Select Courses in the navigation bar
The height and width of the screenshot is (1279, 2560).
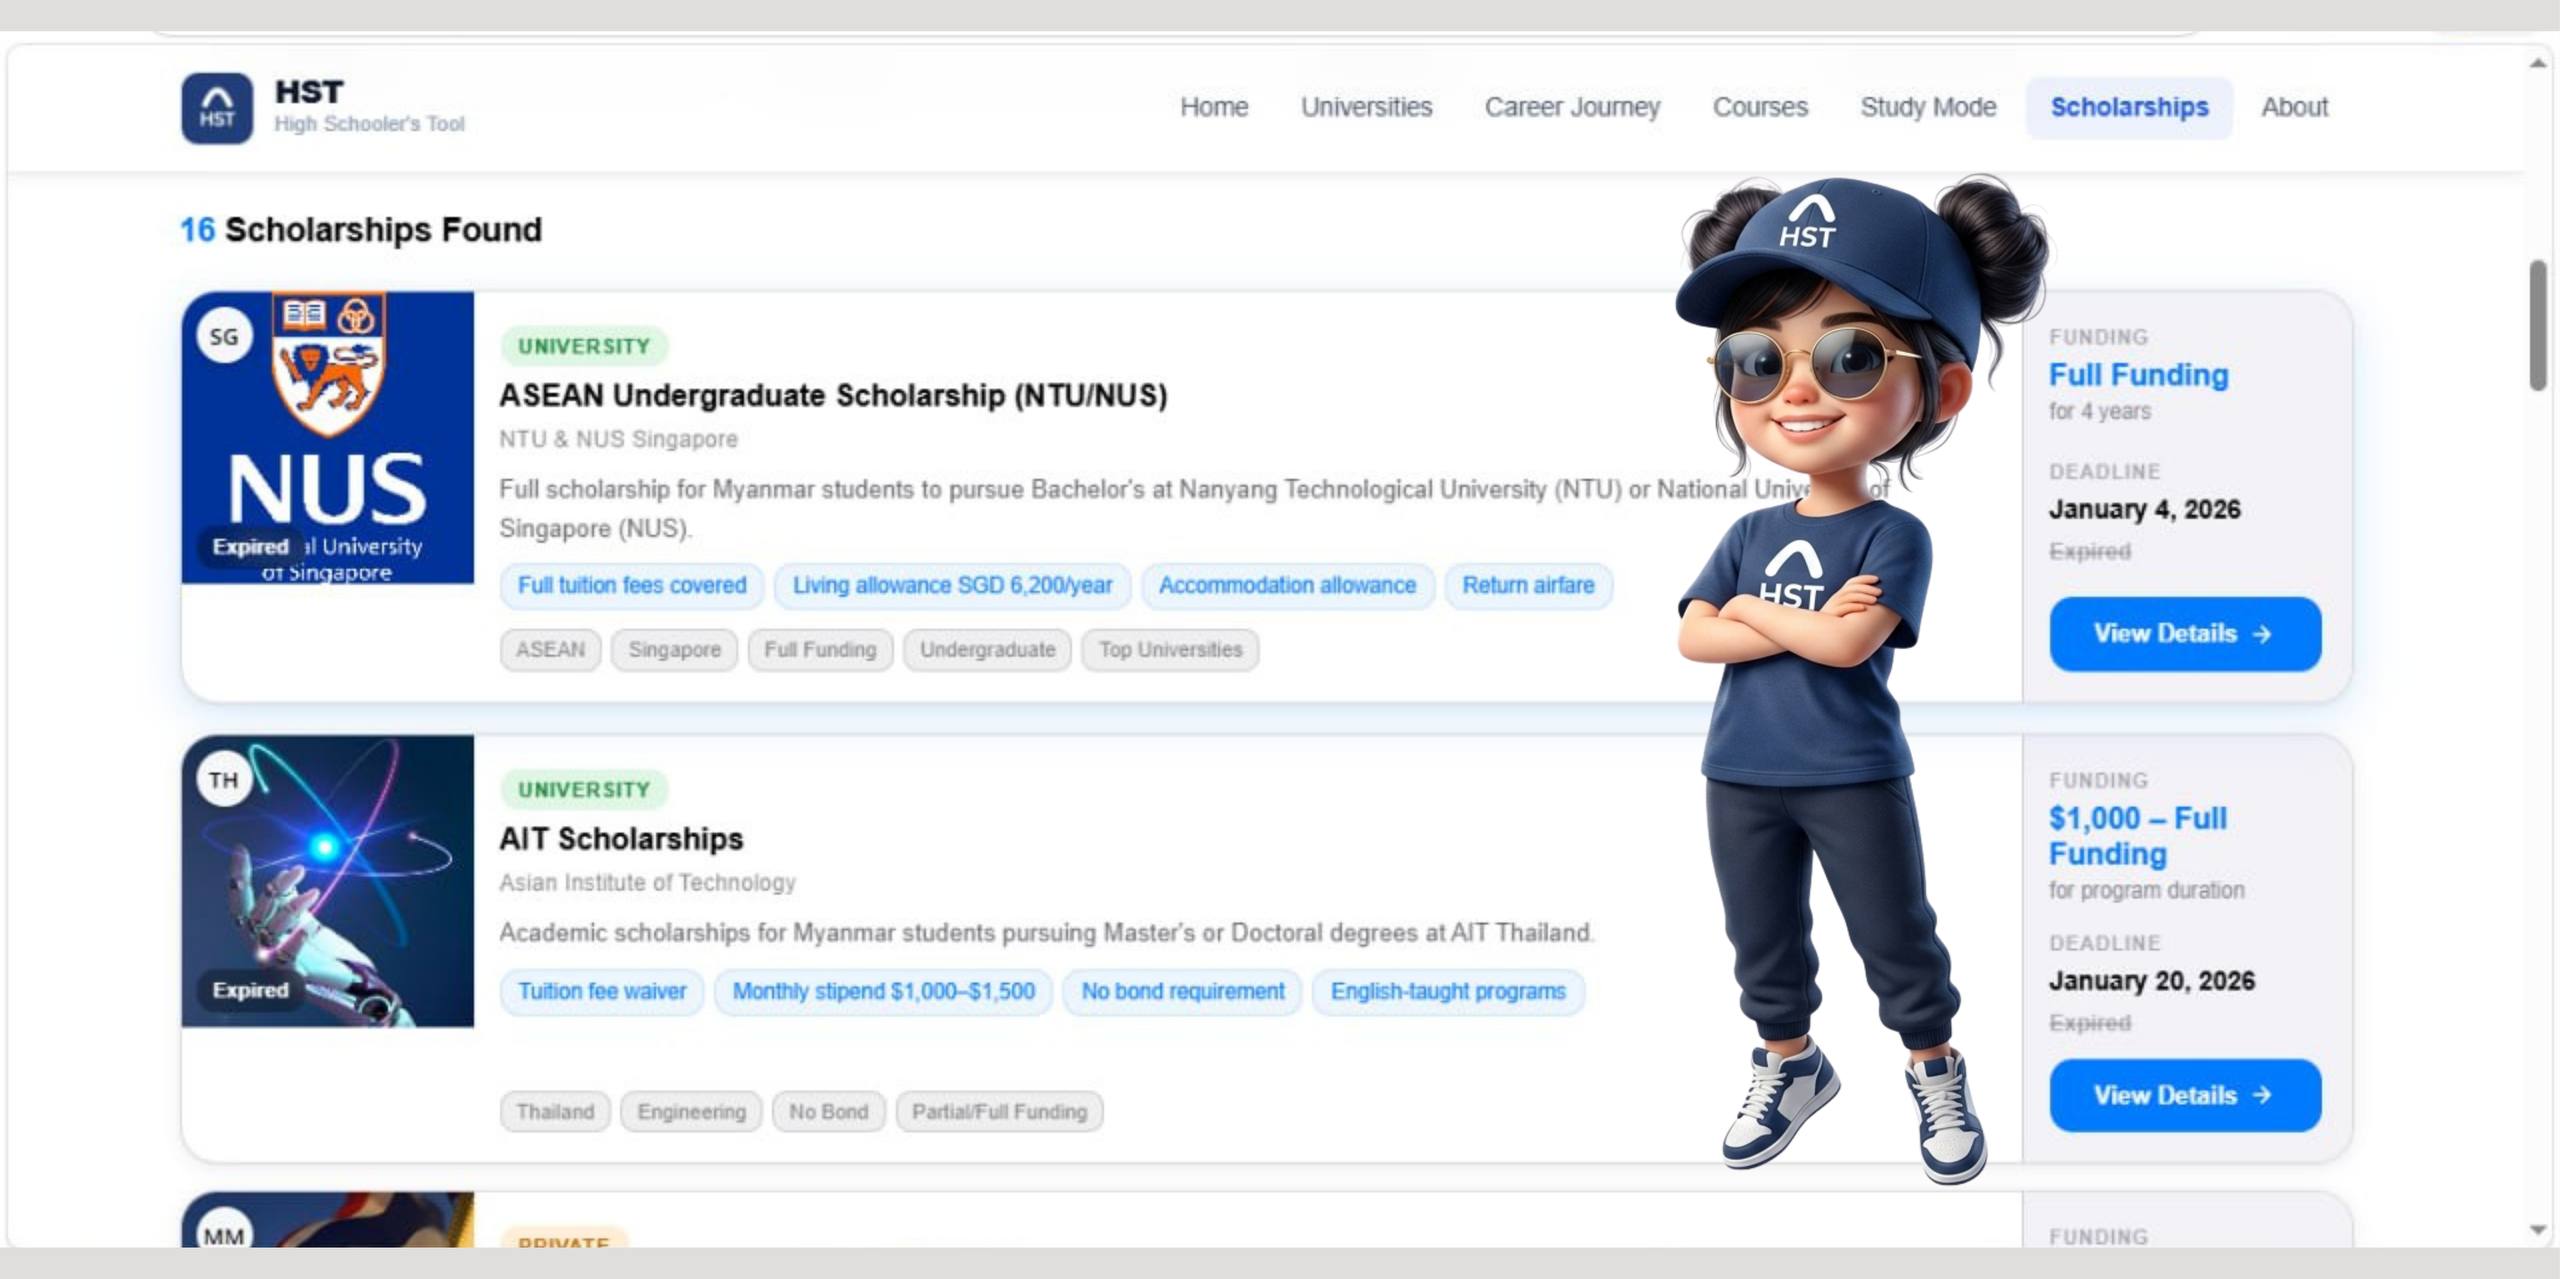1760,107
